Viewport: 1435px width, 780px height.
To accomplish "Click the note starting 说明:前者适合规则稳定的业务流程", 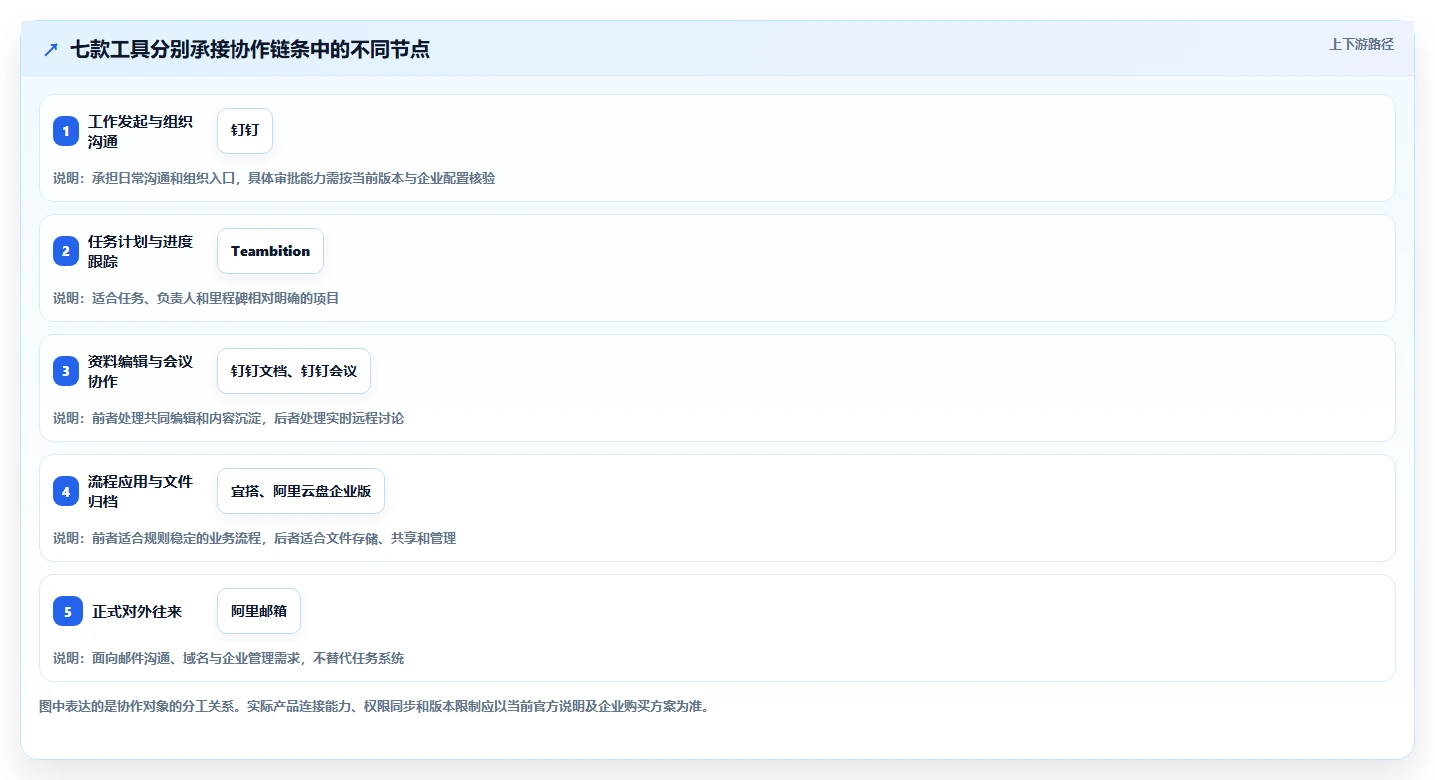I will (x=255, y=538).
